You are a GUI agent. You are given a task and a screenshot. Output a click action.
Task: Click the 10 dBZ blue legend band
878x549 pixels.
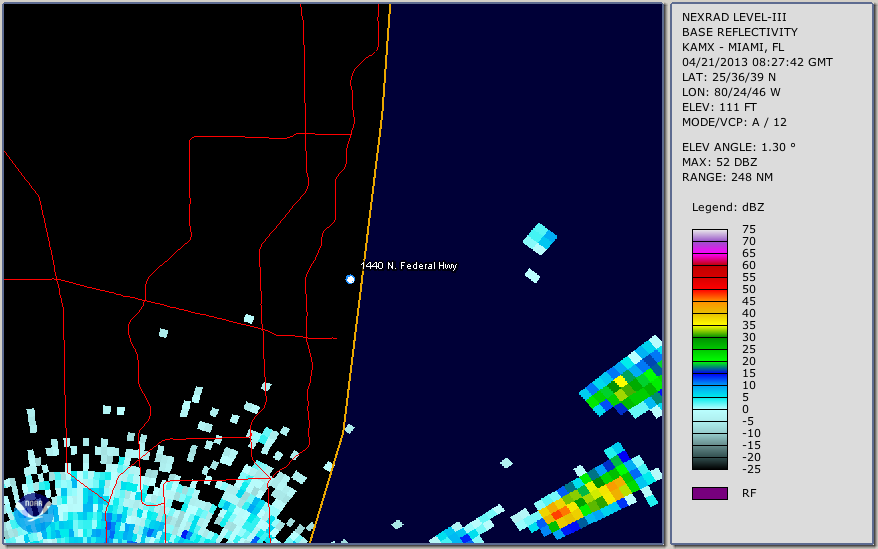pos(709,392)
